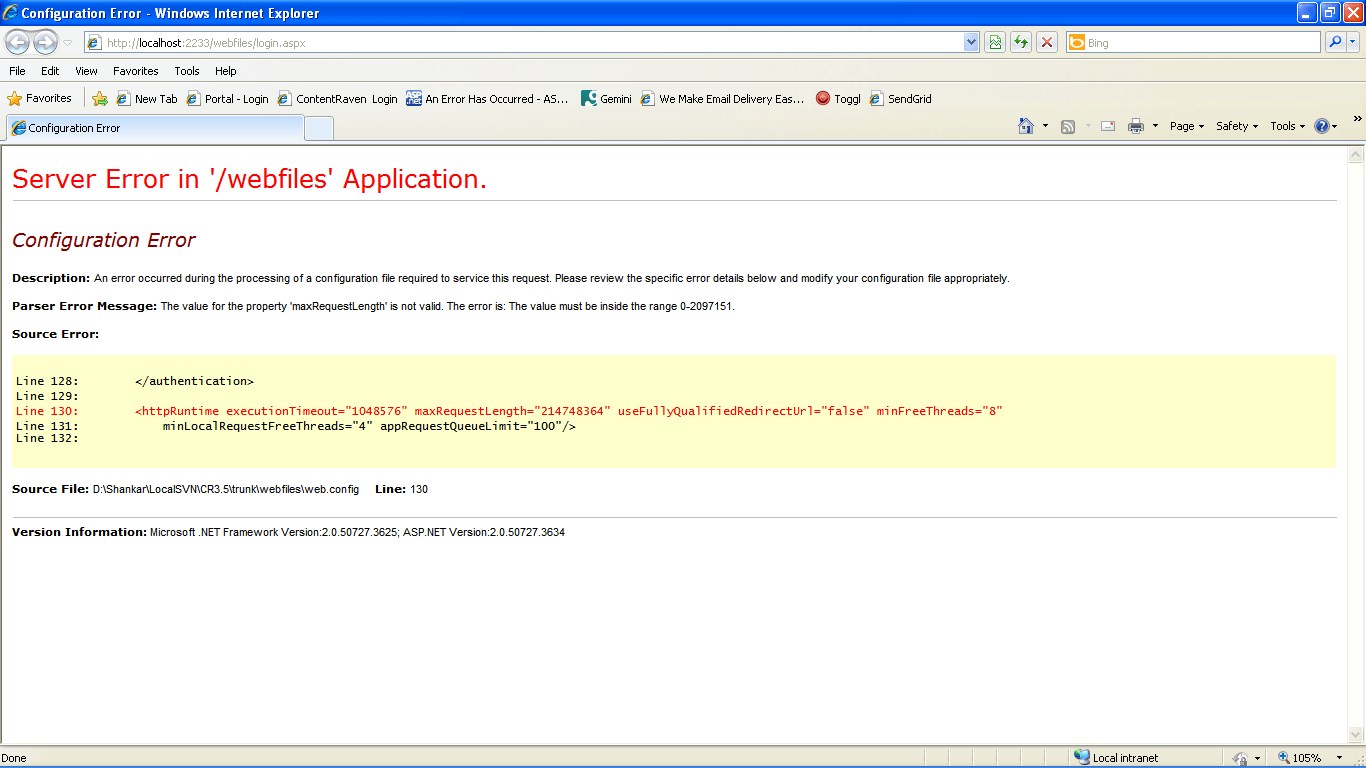Click the Protected Mode shield status icon
The width and height of the screenshot is (1366, 768).
[x=1241, y=758]
